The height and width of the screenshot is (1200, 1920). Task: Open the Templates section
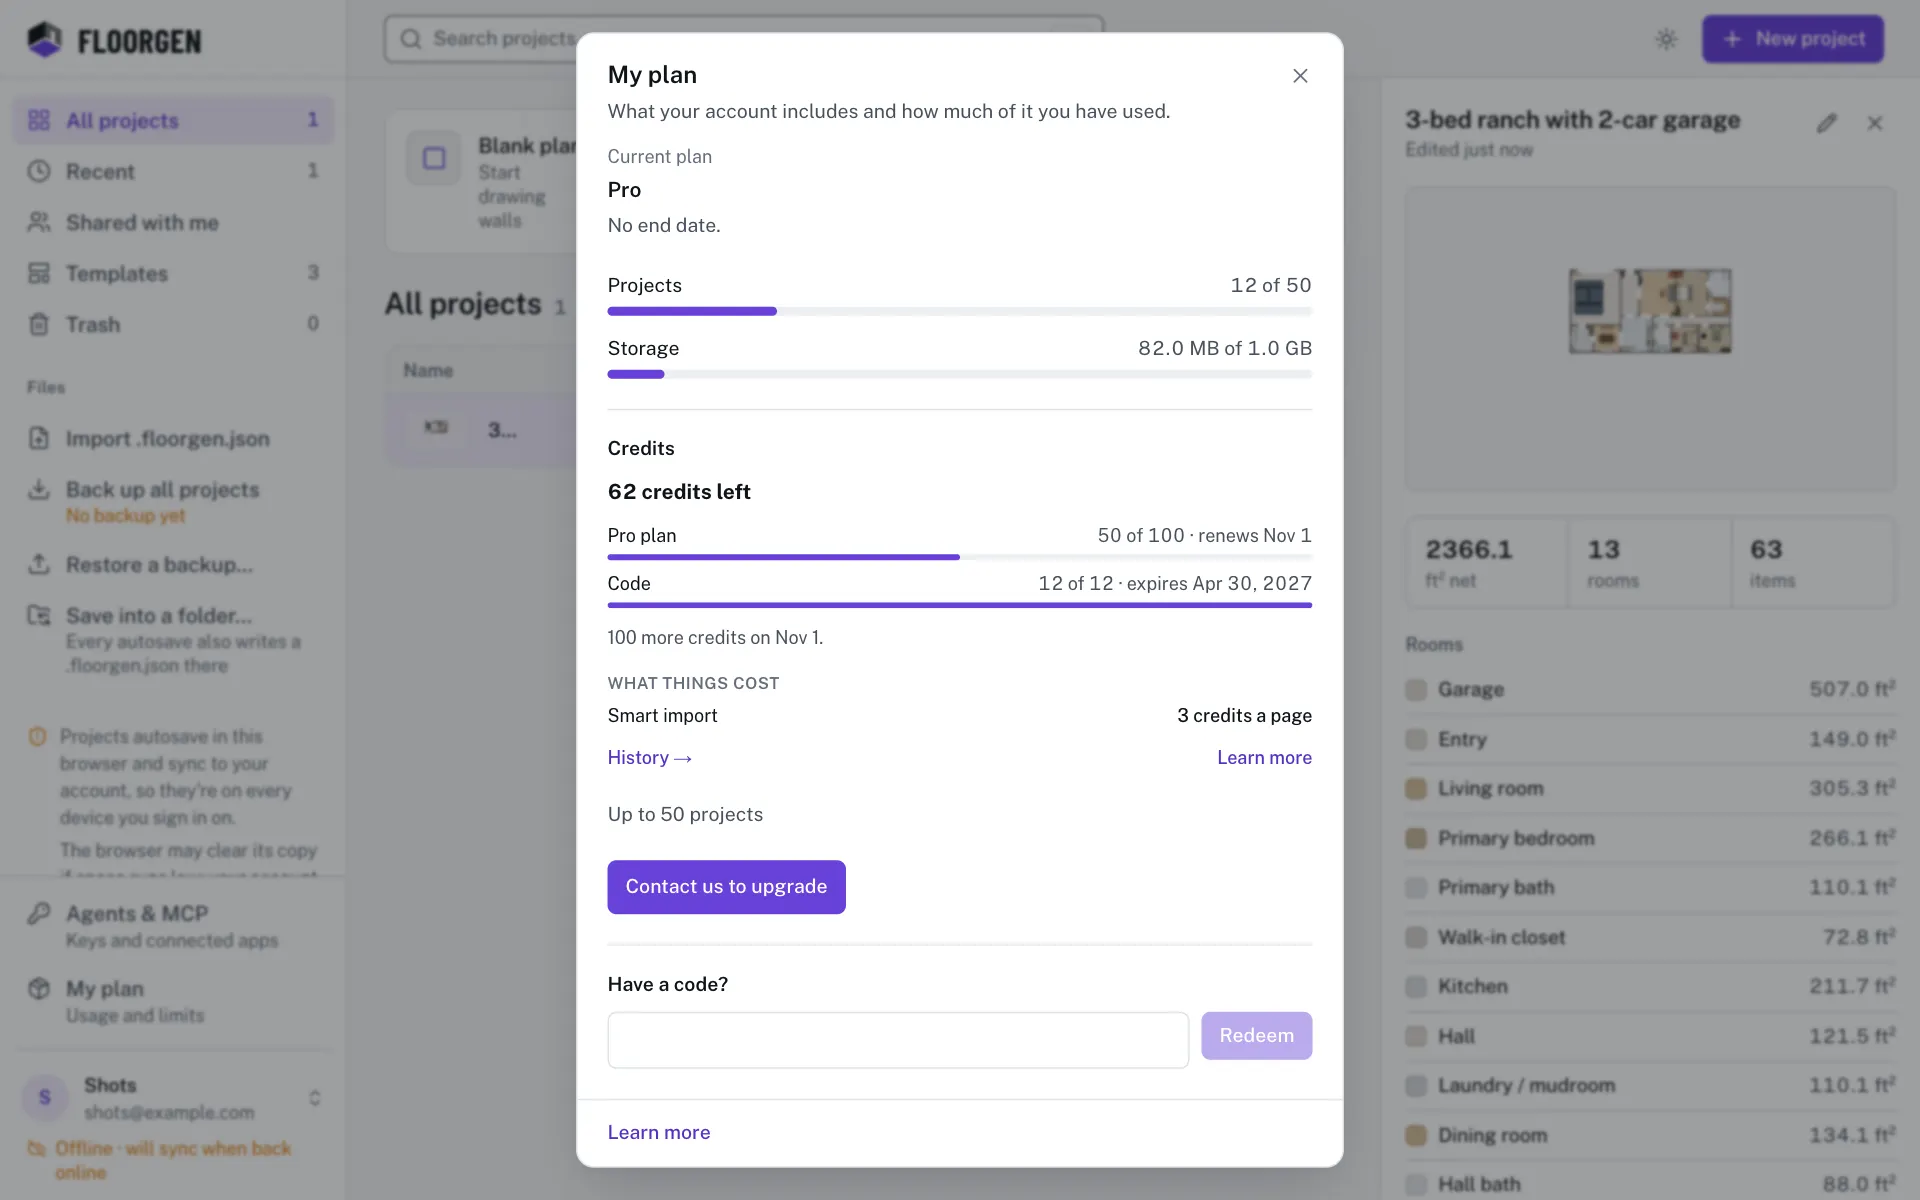(173, 273)
